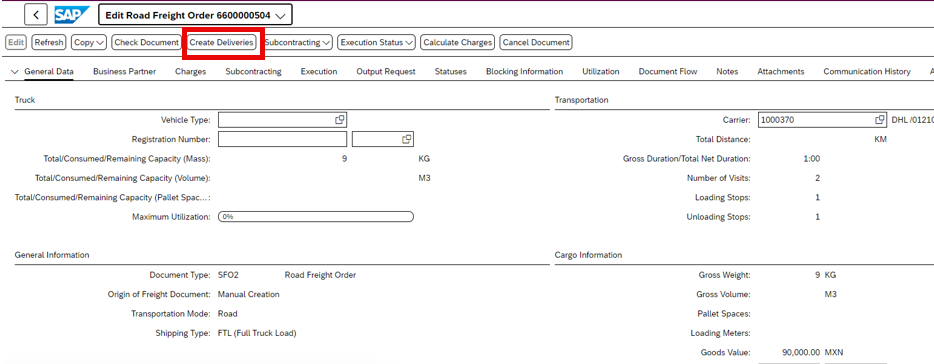Click the Cancel Document button
This screenshot has width=934, height=364.
coord(536,42)
